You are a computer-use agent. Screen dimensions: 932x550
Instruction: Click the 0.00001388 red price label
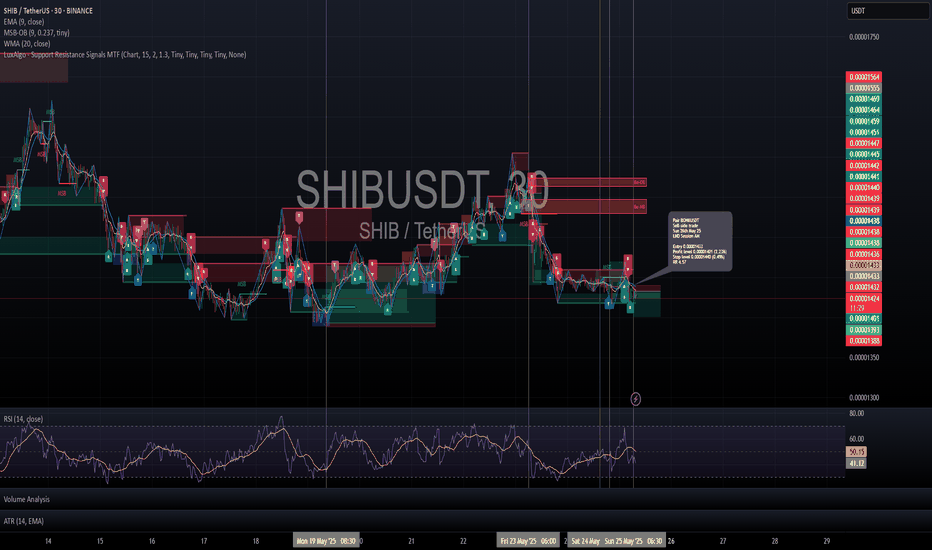click(864, 341)
